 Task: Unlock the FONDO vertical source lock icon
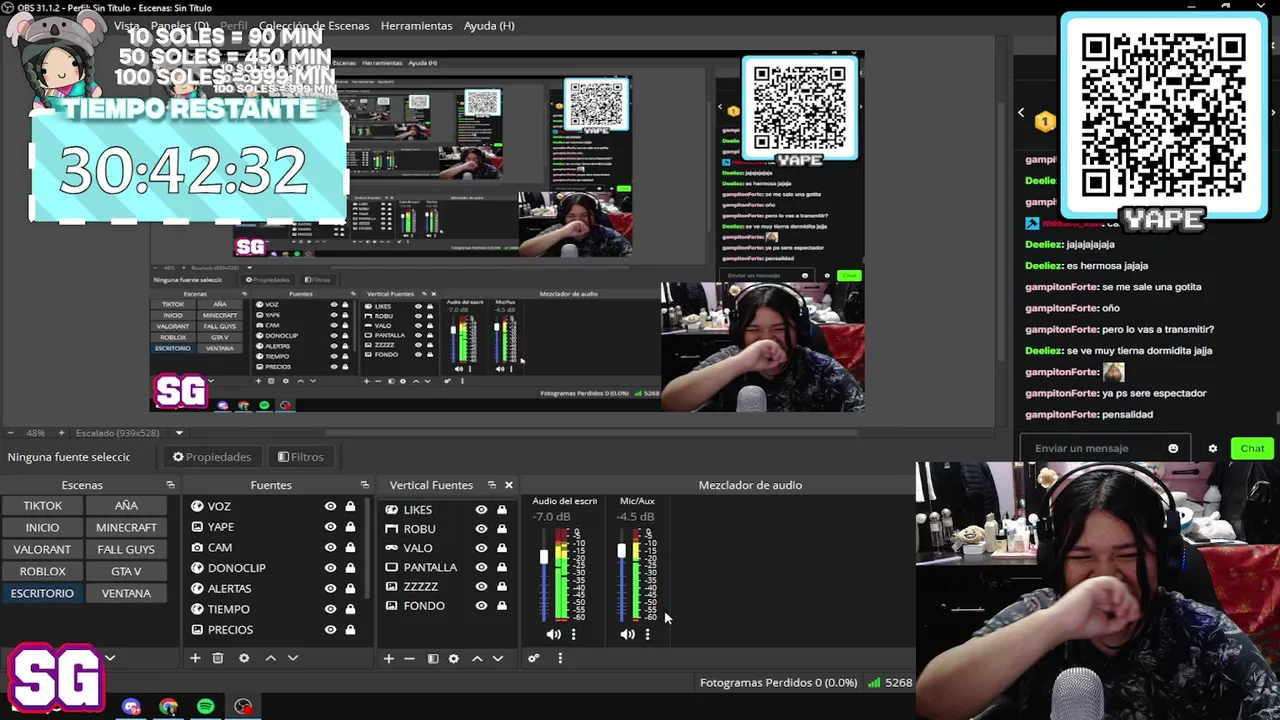(502, 606)
